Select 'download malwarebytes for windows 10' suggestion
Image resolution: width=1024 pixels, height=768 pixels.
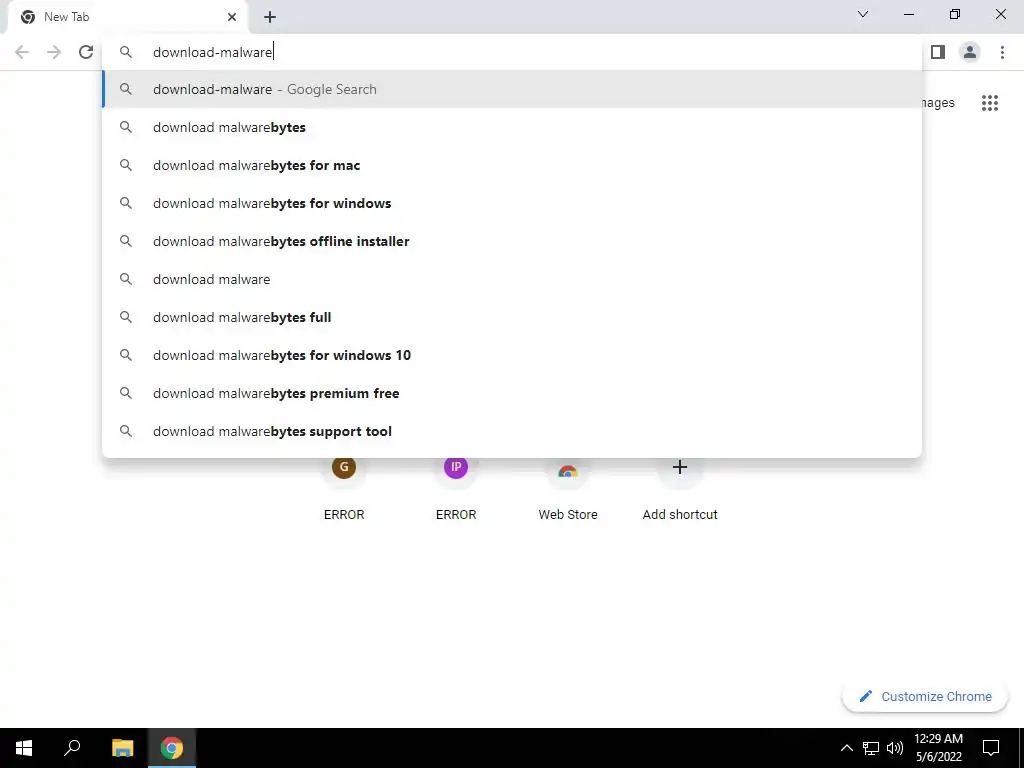512,355
